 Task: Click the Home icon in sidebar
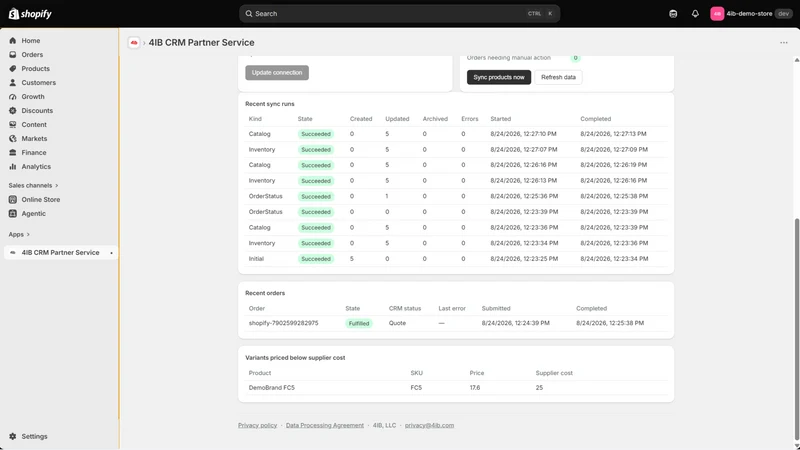[x=13, y=40]
